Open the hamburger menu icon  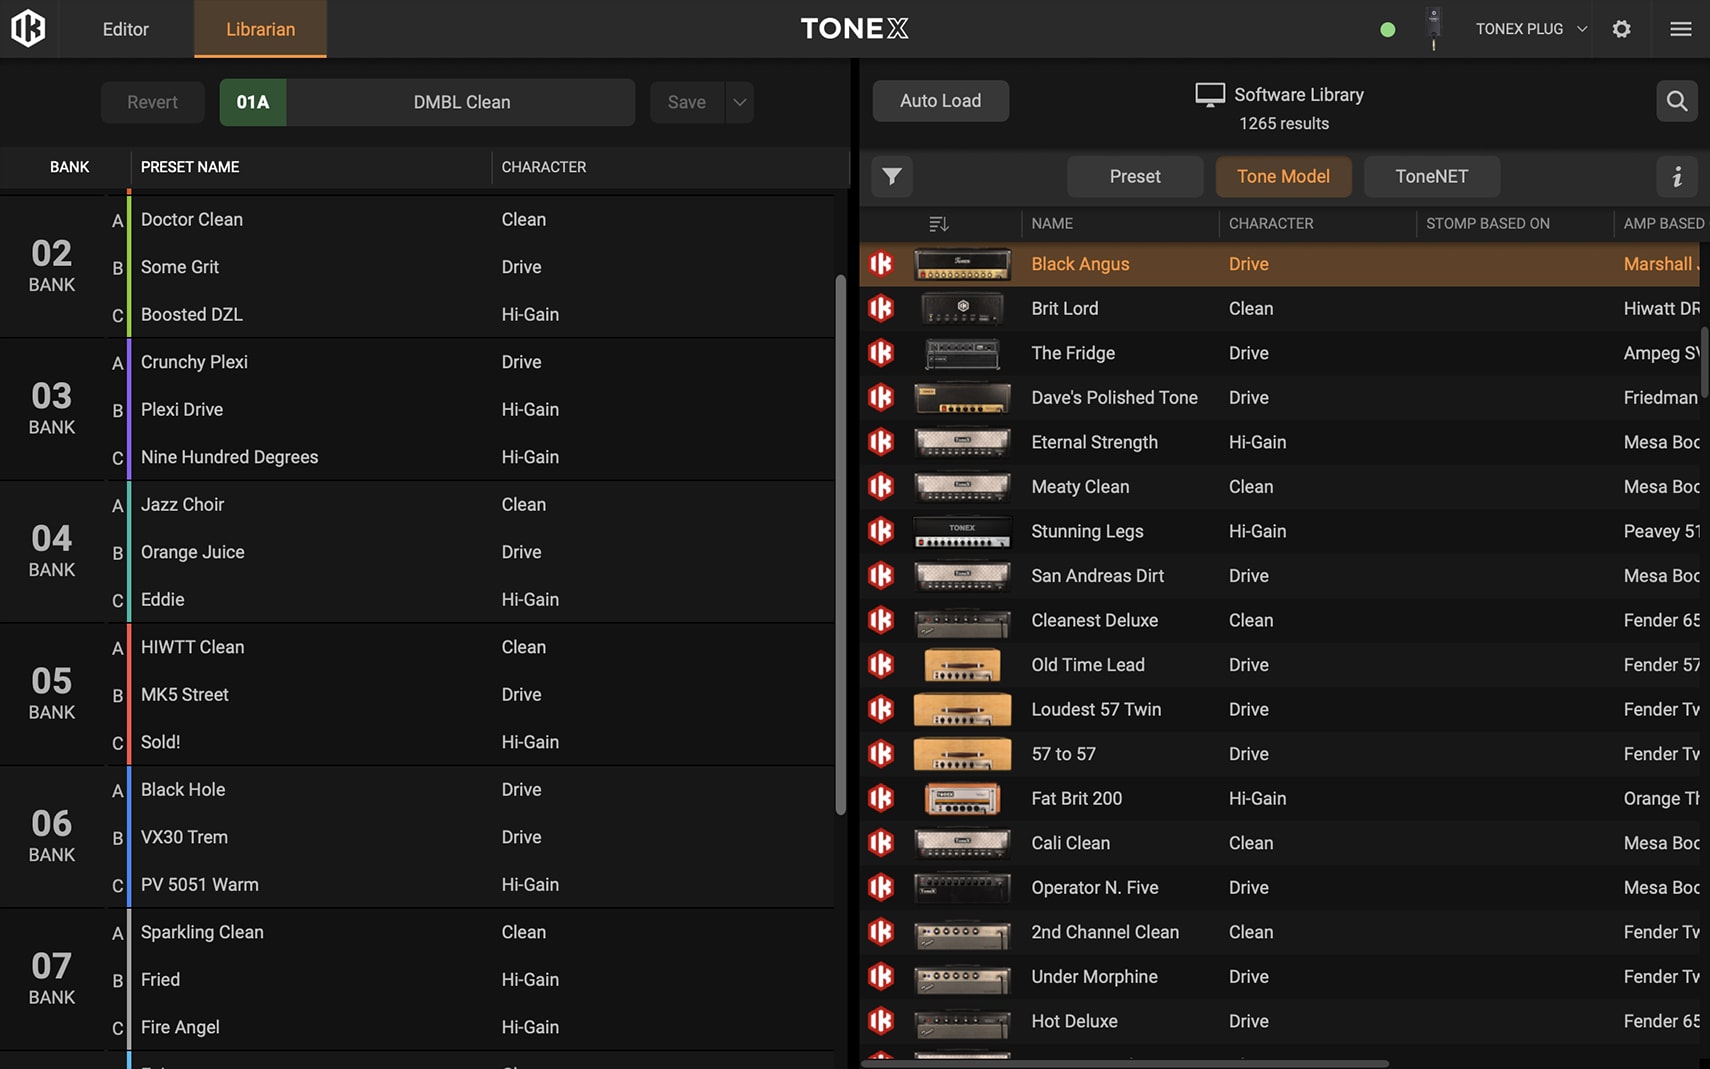pyautogui.click(x=1680, y=29)
